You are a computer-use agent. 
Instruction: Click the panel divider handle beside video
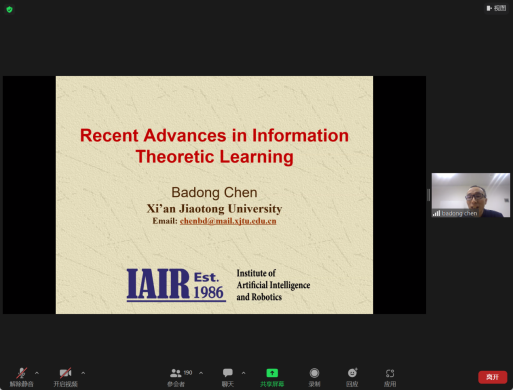(x=428, y=195)
